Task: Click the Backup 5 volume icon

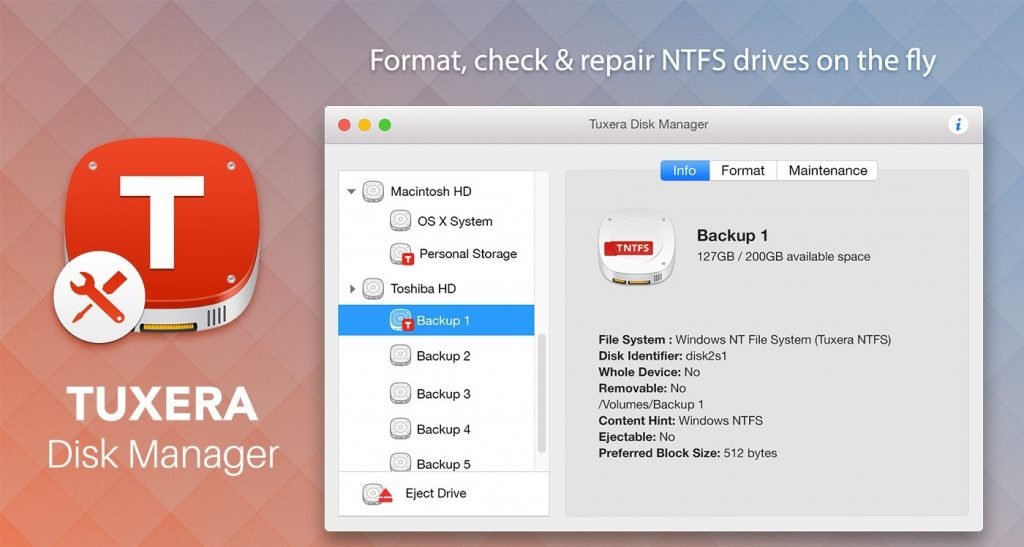Action: tap(400, 463)
